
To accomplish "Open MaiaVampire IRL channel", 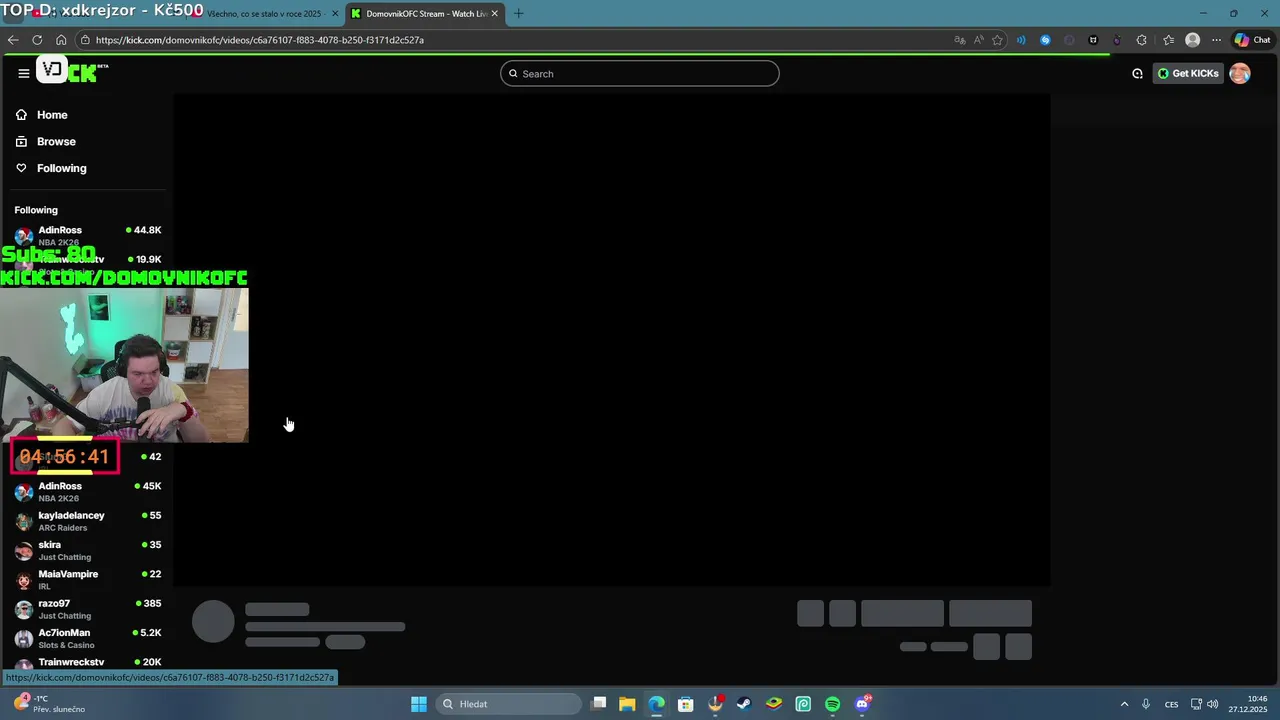I will click(88, 580).
